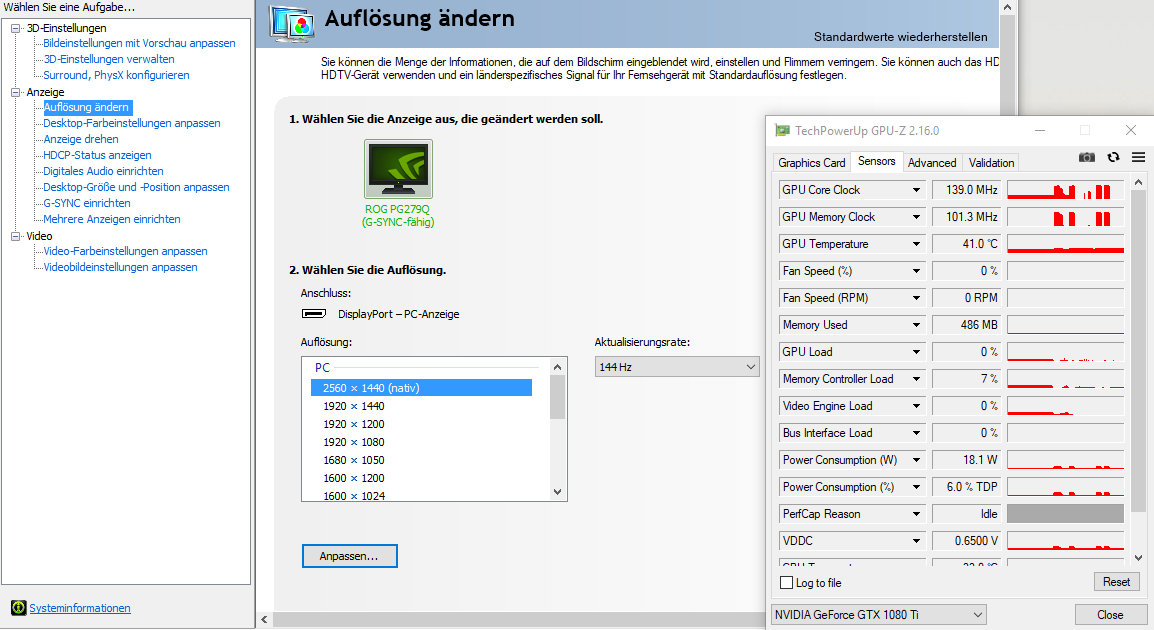
Task: Select Auflösung ändern in the tree
Action: point(86,107)
